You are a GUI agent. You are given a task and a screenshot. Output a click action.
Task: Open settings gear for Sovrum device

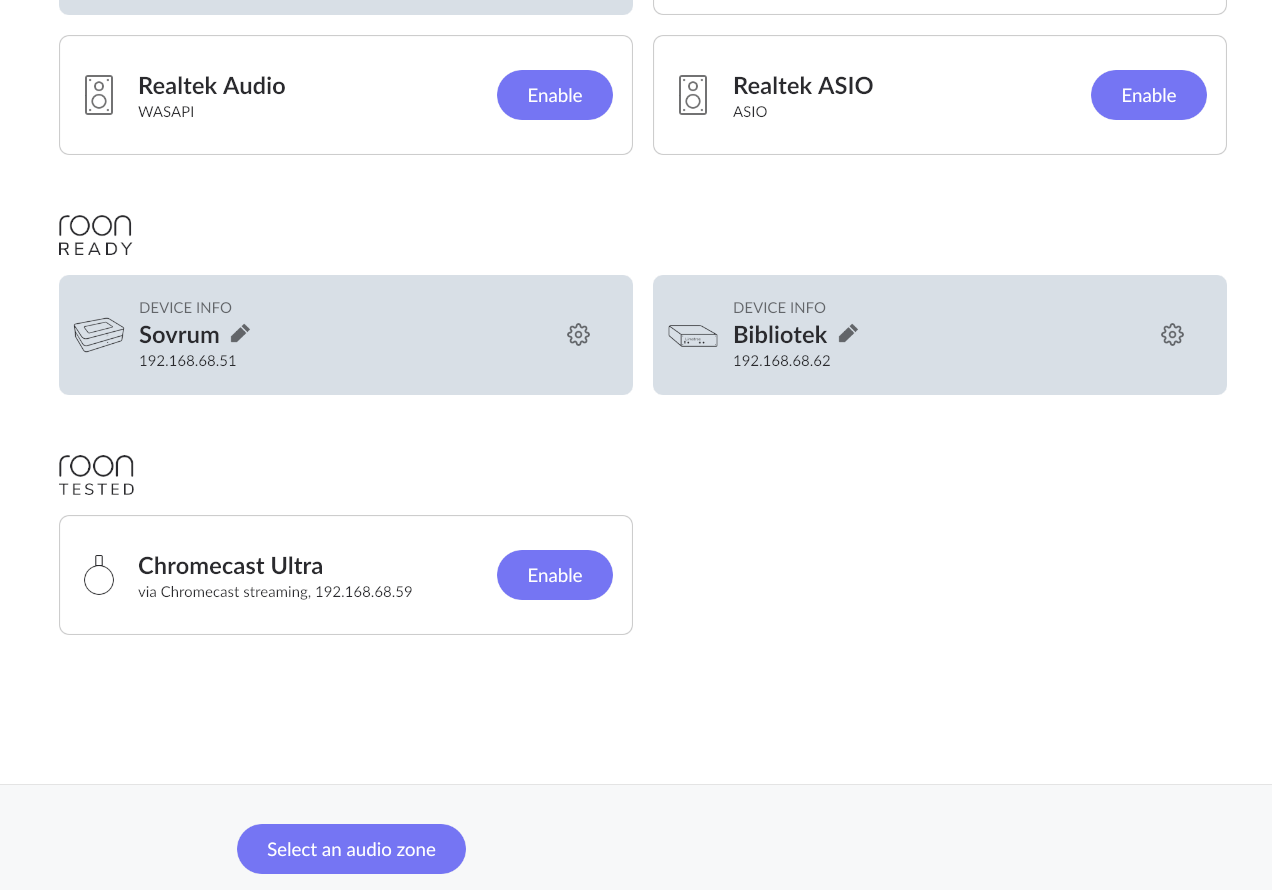(578, 335)
